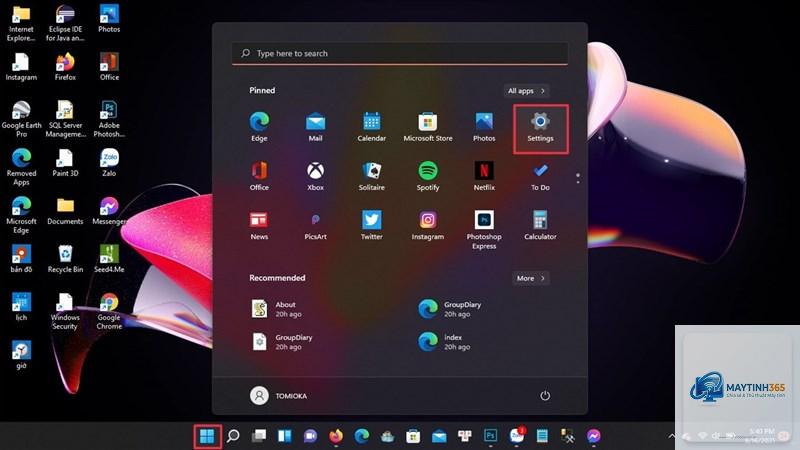This screenshot has width=800, height=450.
Task: Select Zalo desktop shortcut
Action: (x=109, y=163)
